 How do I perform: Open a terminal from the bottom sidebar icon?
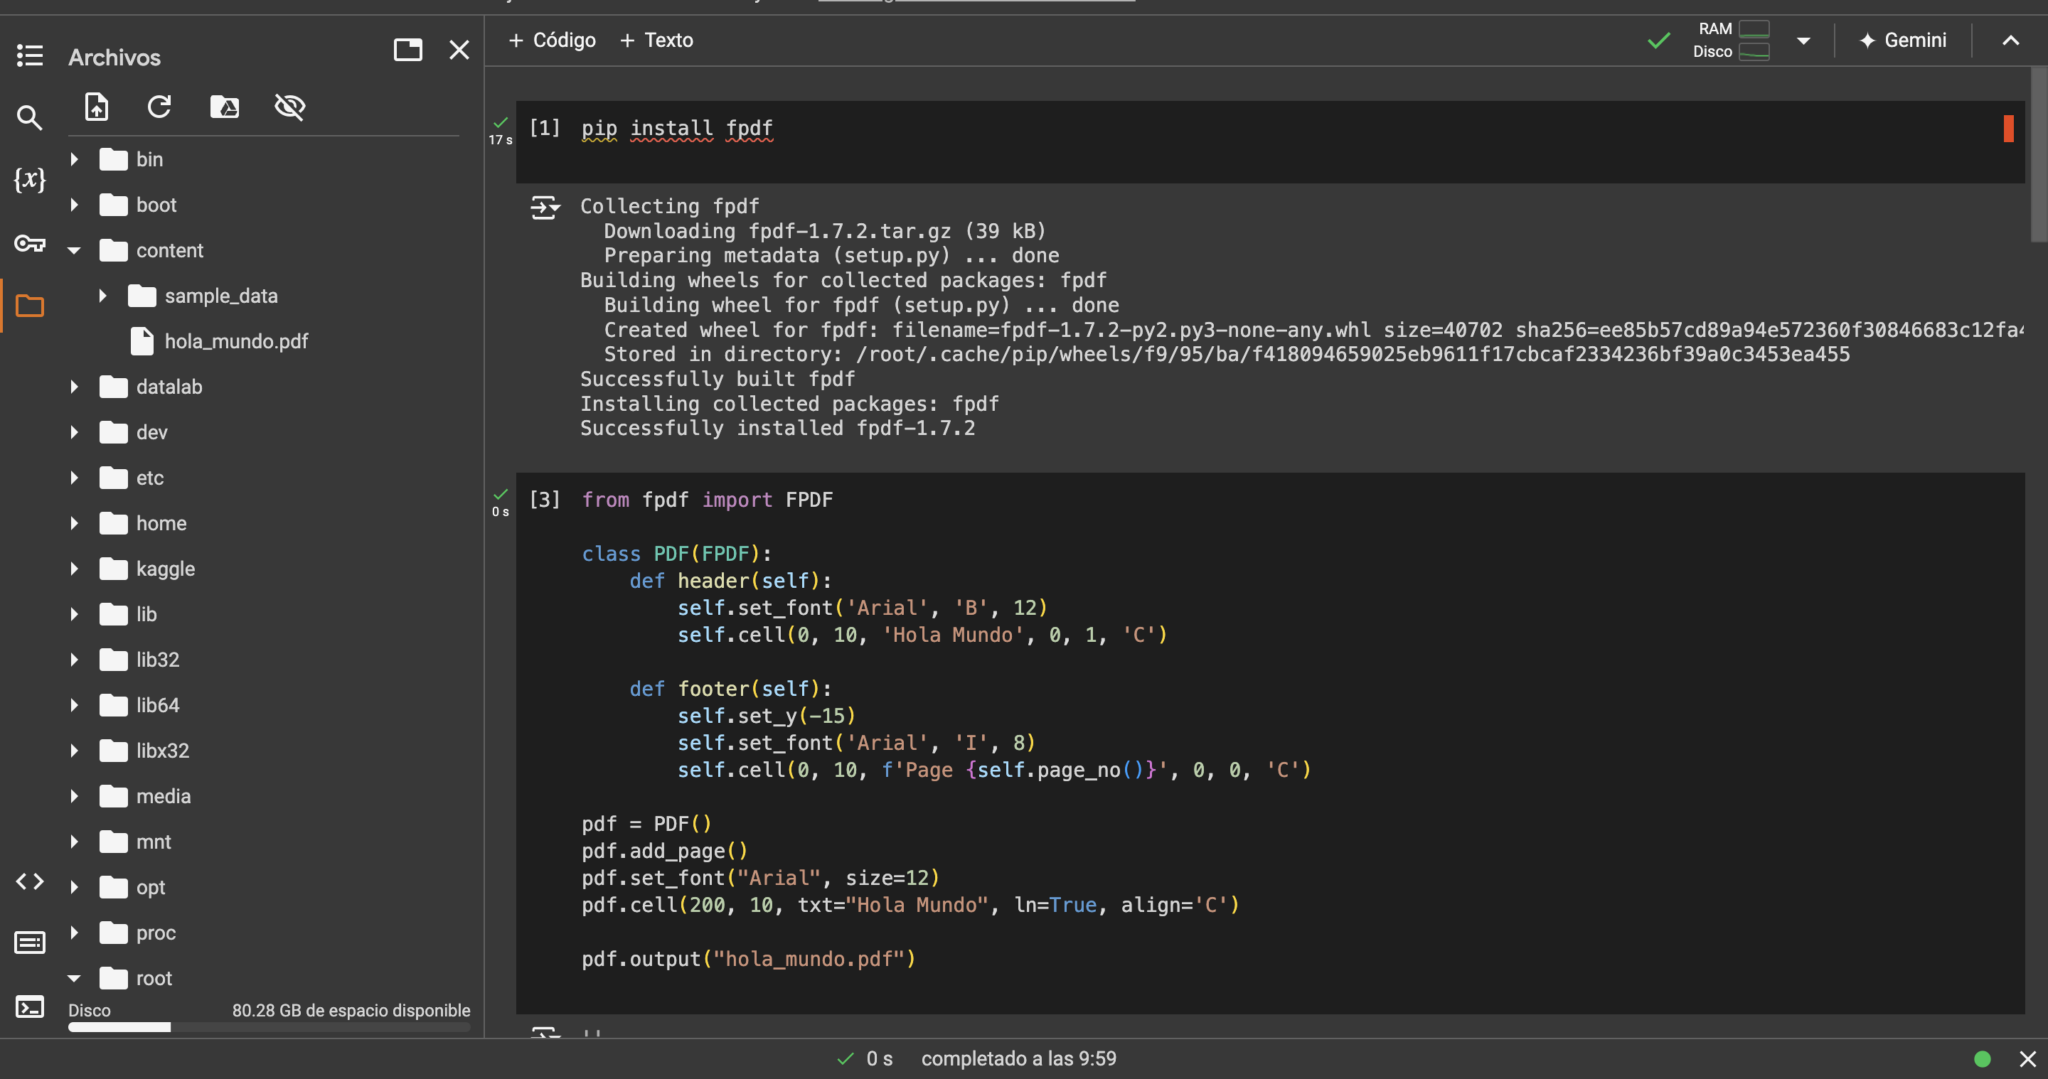pos(30,1007)
